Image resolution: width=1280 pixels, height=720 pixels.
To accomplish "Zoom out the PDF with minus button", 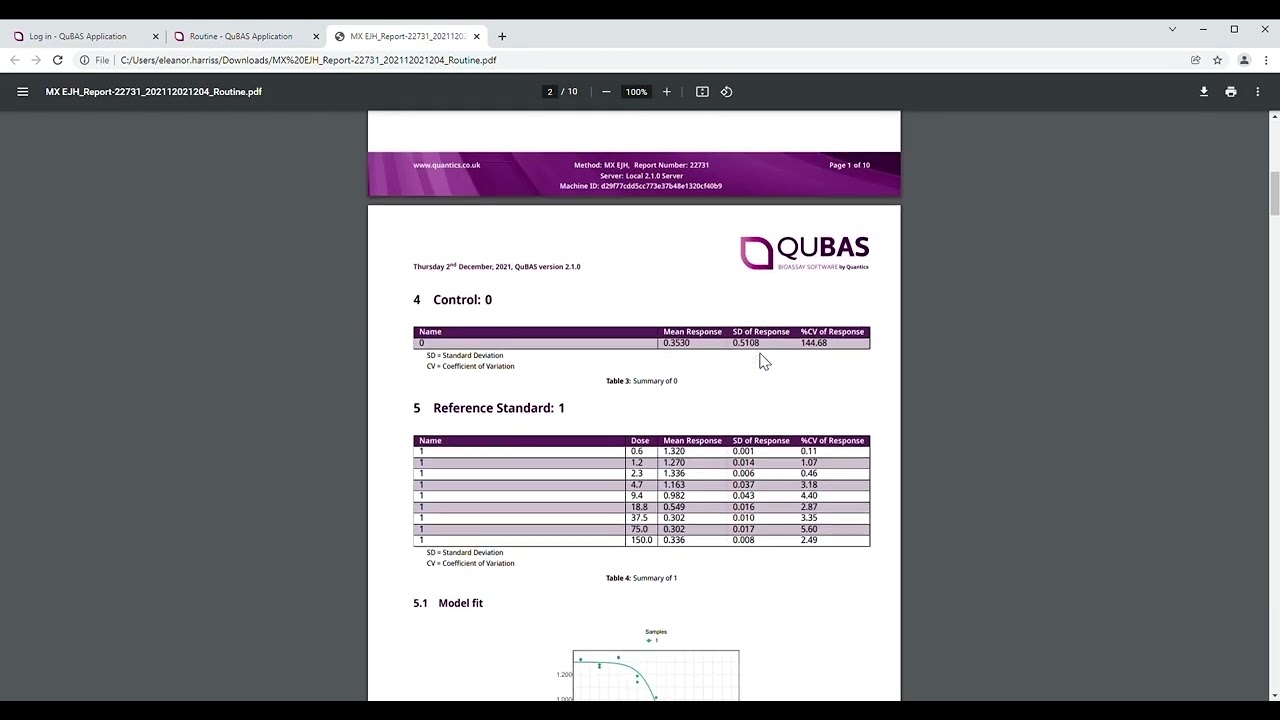I will (x=606, y=92).
